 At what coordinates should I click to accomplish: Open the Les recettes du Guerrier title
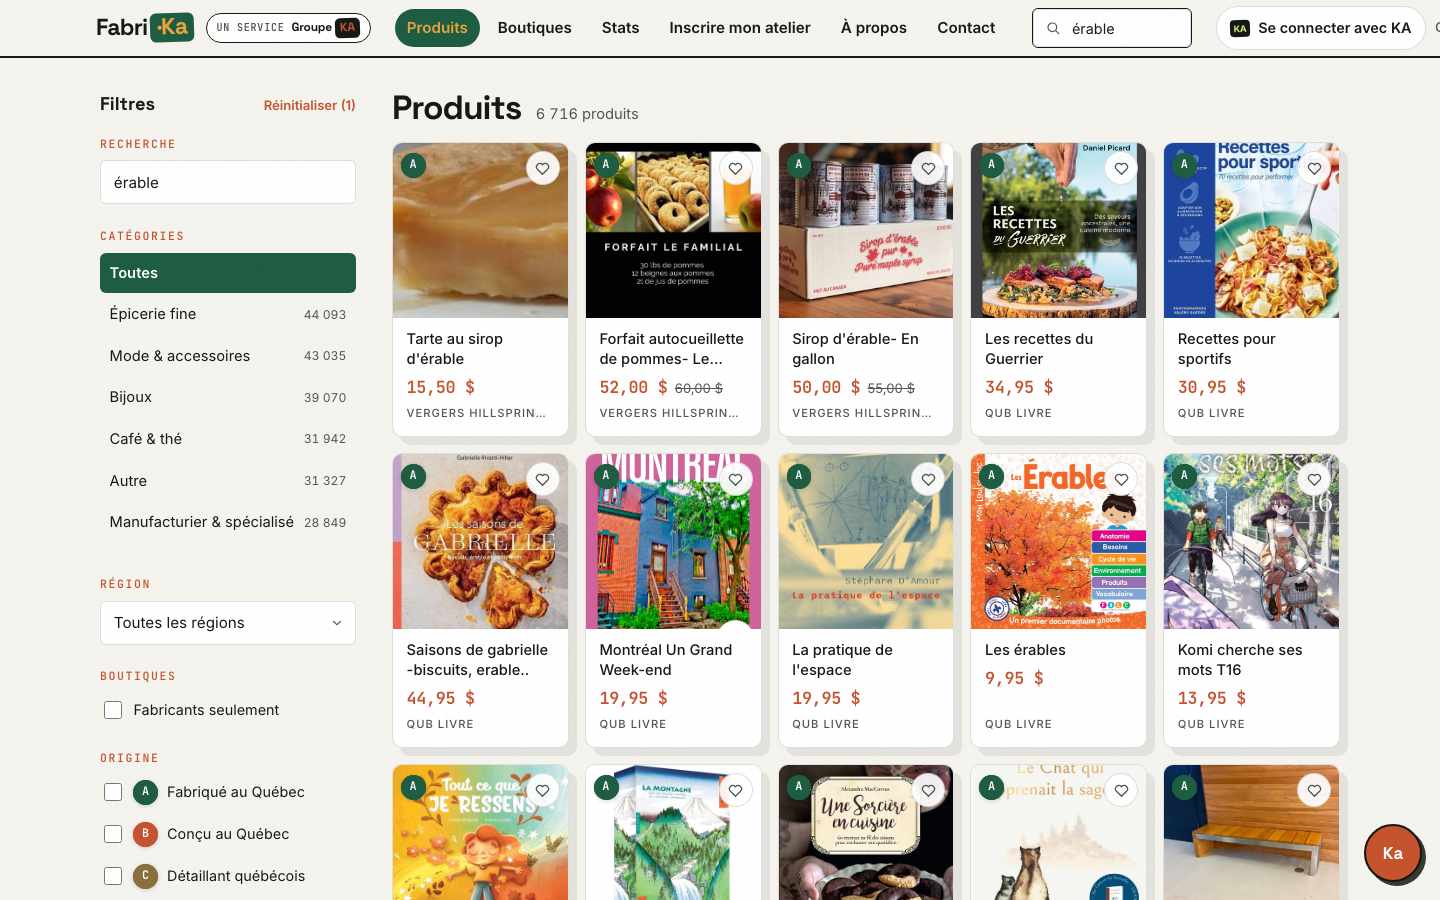pyautogui.click(x=1039, y=349)
